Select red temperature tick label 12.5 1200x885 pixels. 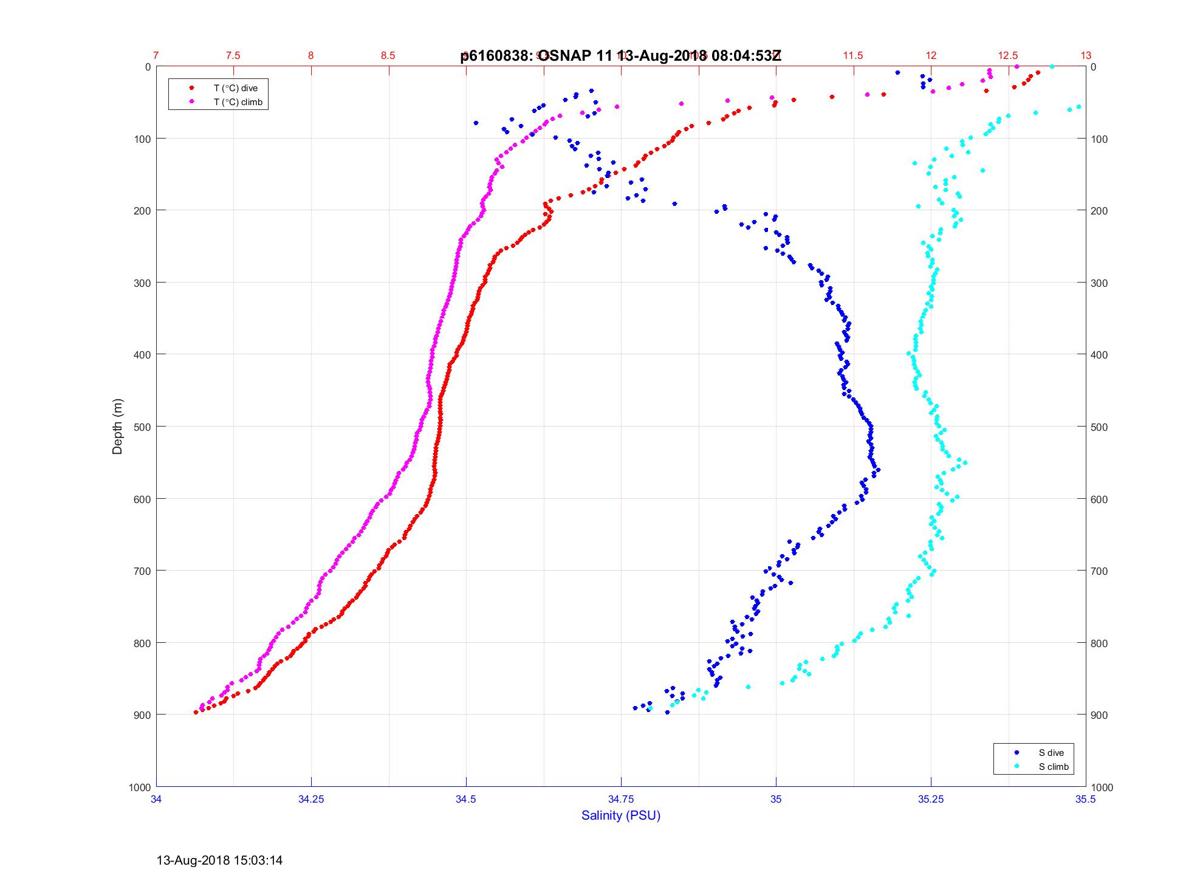[1008, 55]
